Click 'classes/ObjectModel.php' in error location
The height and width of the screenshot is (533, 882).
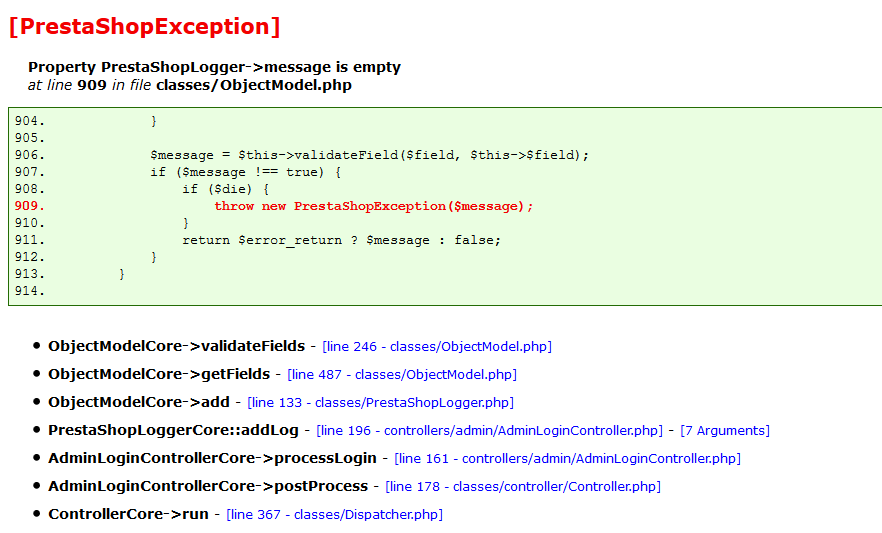pyautogui.click(x=254, y=85)
